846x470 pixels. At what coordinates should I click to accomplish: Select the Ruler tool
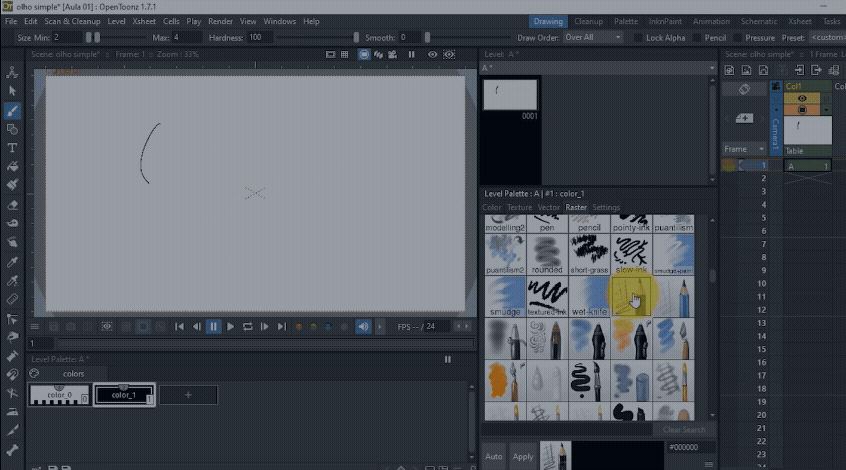tap(12, 299)
